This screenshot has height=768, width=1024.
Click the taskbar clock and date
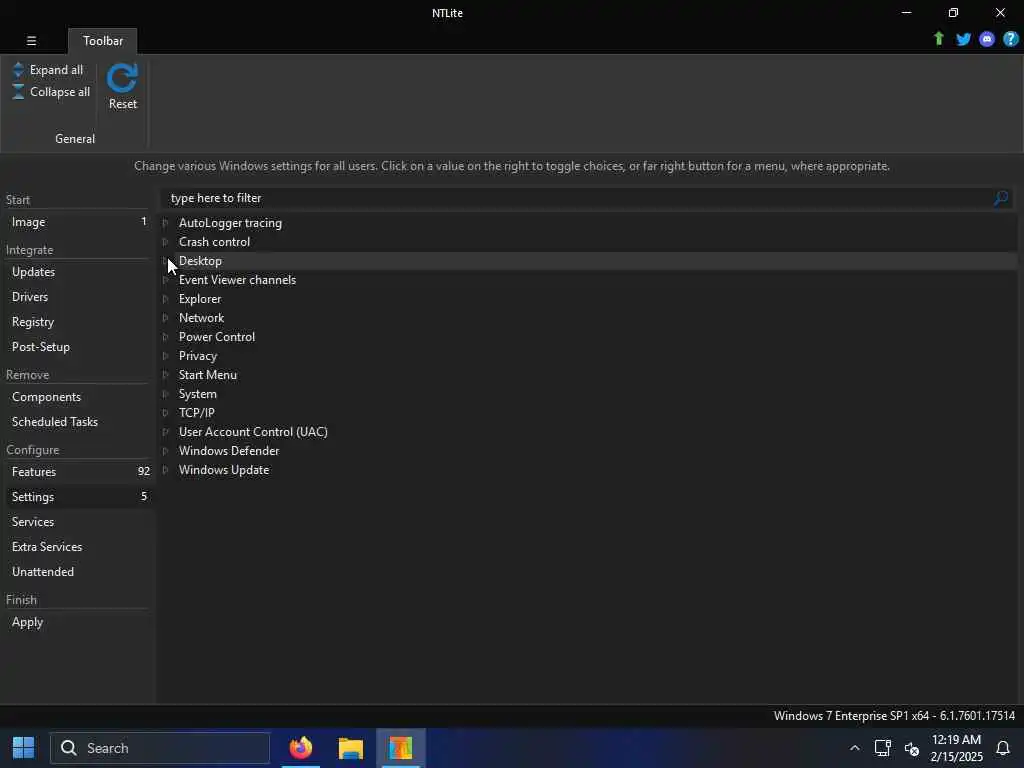tap(956, 748)
